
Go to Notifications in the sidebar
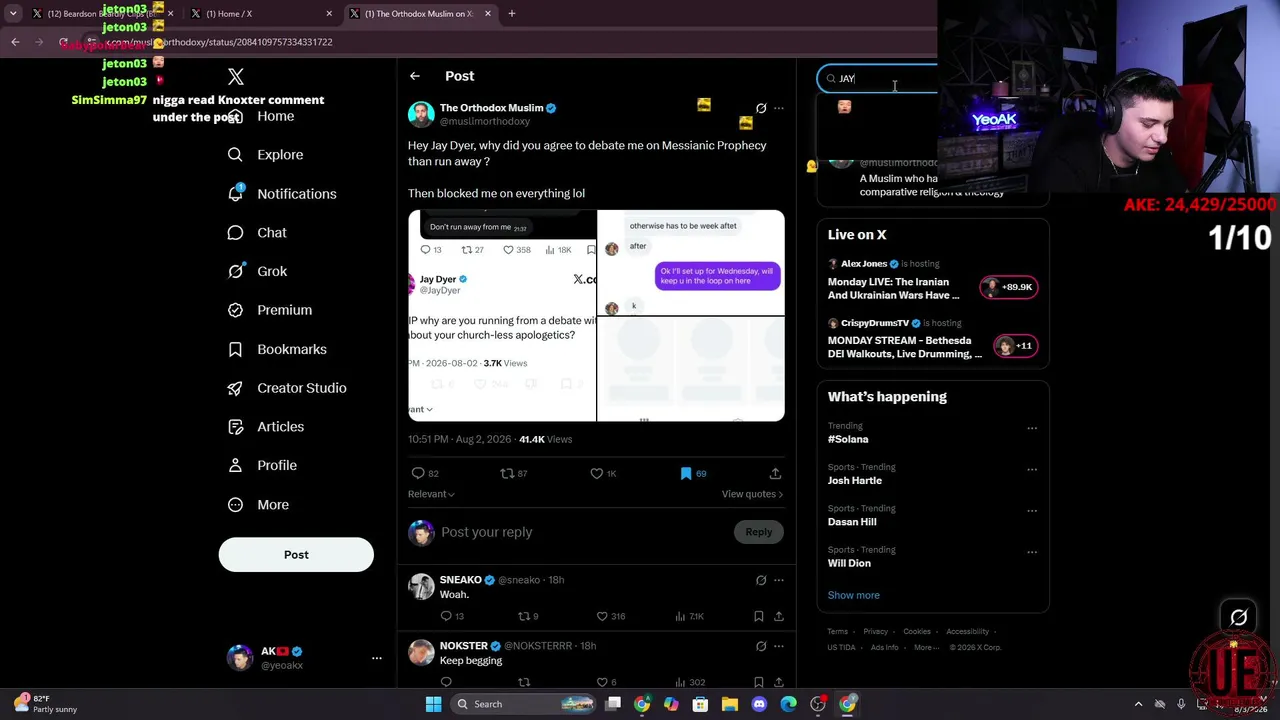point(282,194)
